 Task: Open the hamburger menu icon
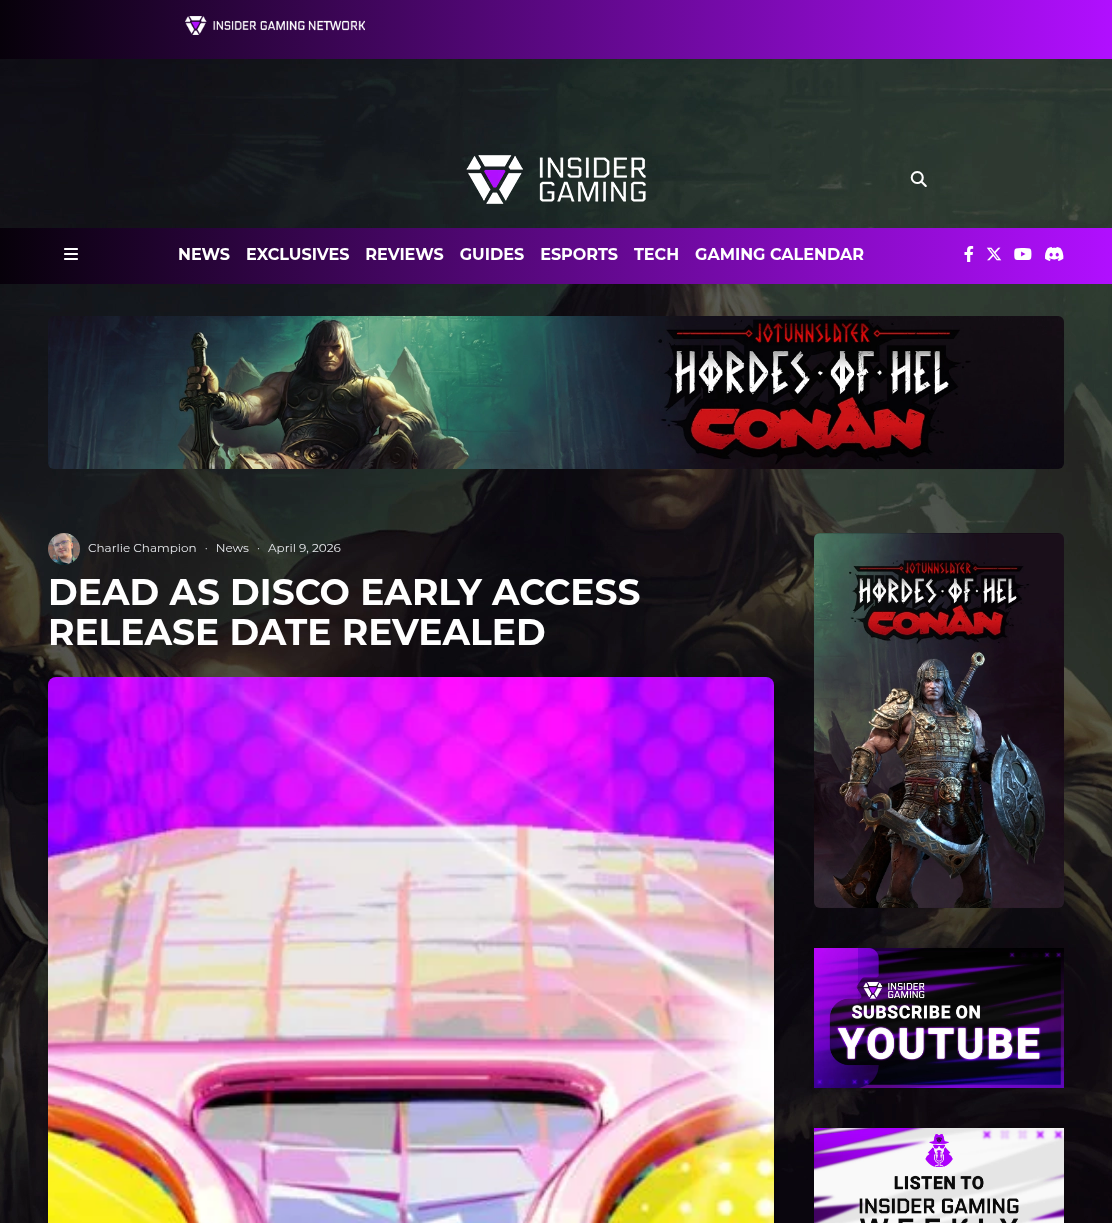[71, 254]
